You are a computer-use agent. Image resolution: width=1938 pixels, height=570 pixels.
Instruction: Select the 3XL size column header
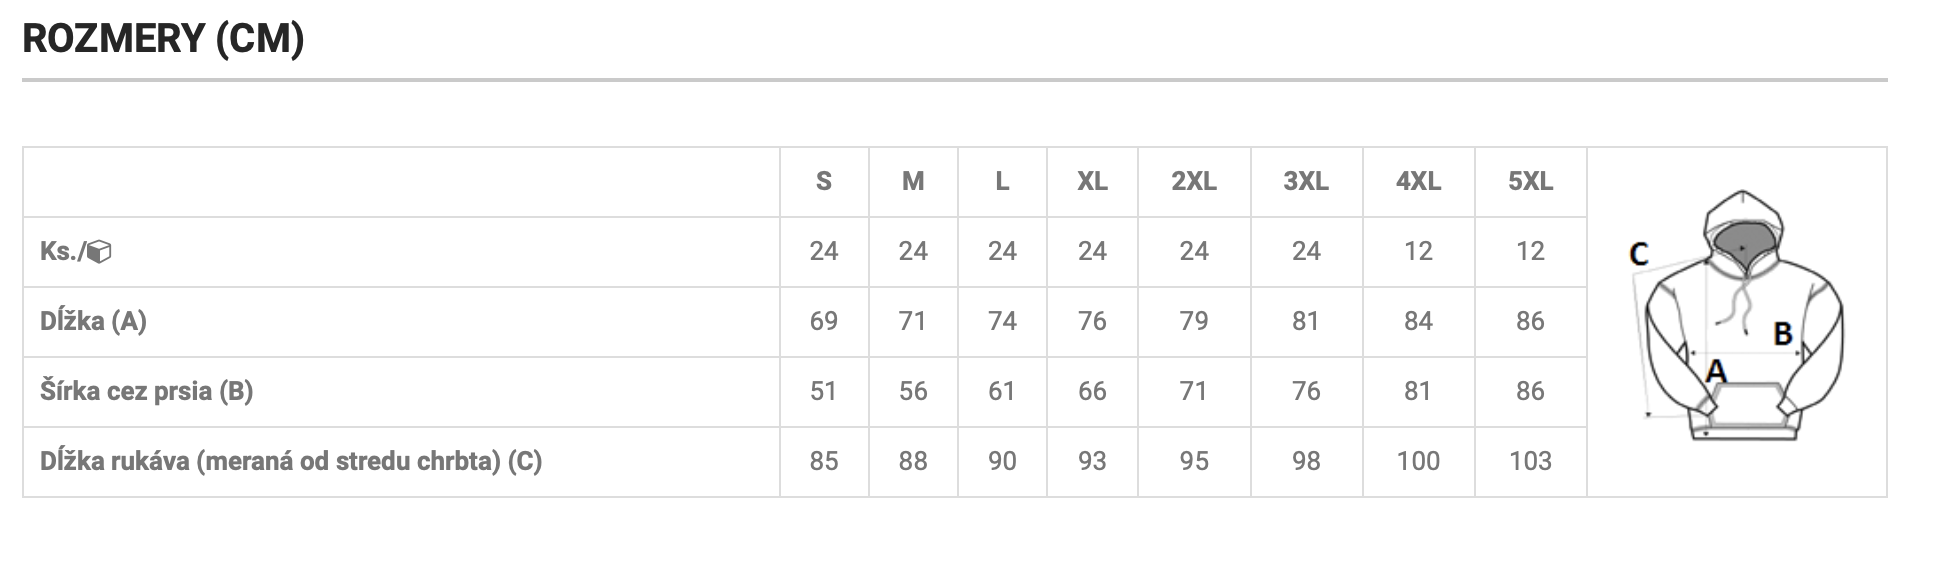1306,182
